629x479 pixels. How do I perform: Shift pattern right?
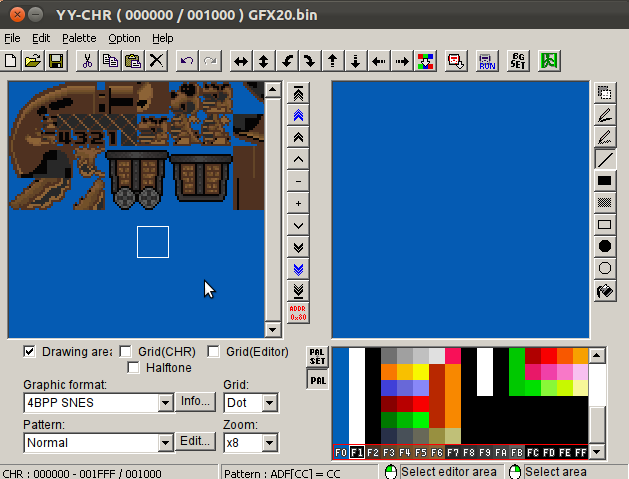(402, 61)
